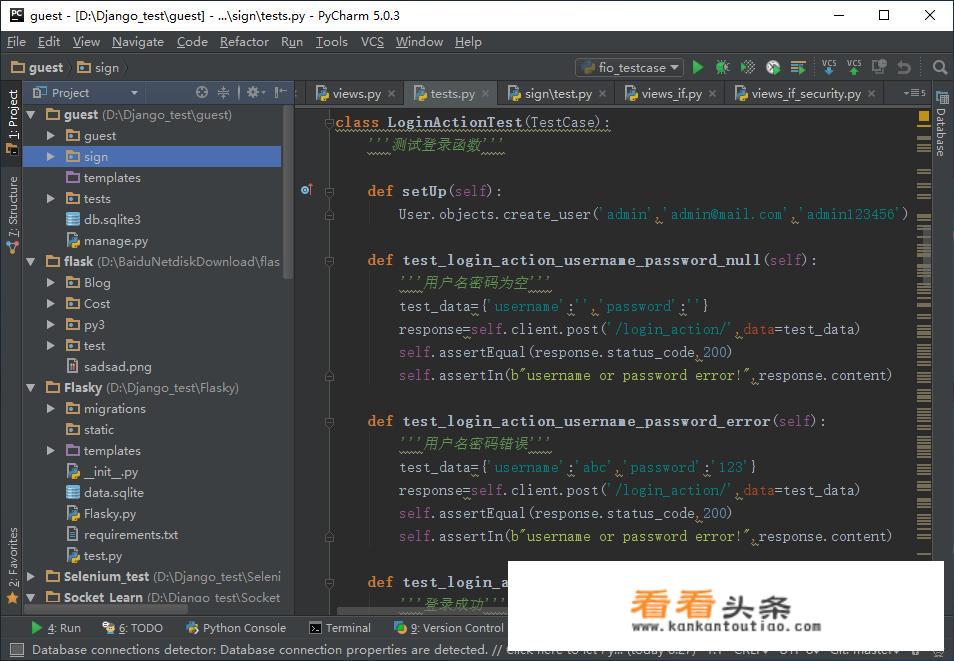Start debugging with the bug icon
This screenshot has height=661, width=954.
coord(722,67)
